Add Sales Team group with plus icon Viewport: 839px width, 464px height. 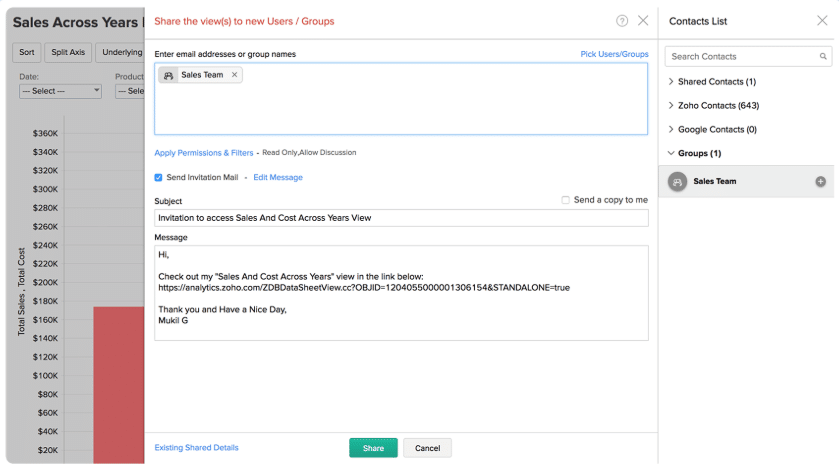[x=820, y=181]
